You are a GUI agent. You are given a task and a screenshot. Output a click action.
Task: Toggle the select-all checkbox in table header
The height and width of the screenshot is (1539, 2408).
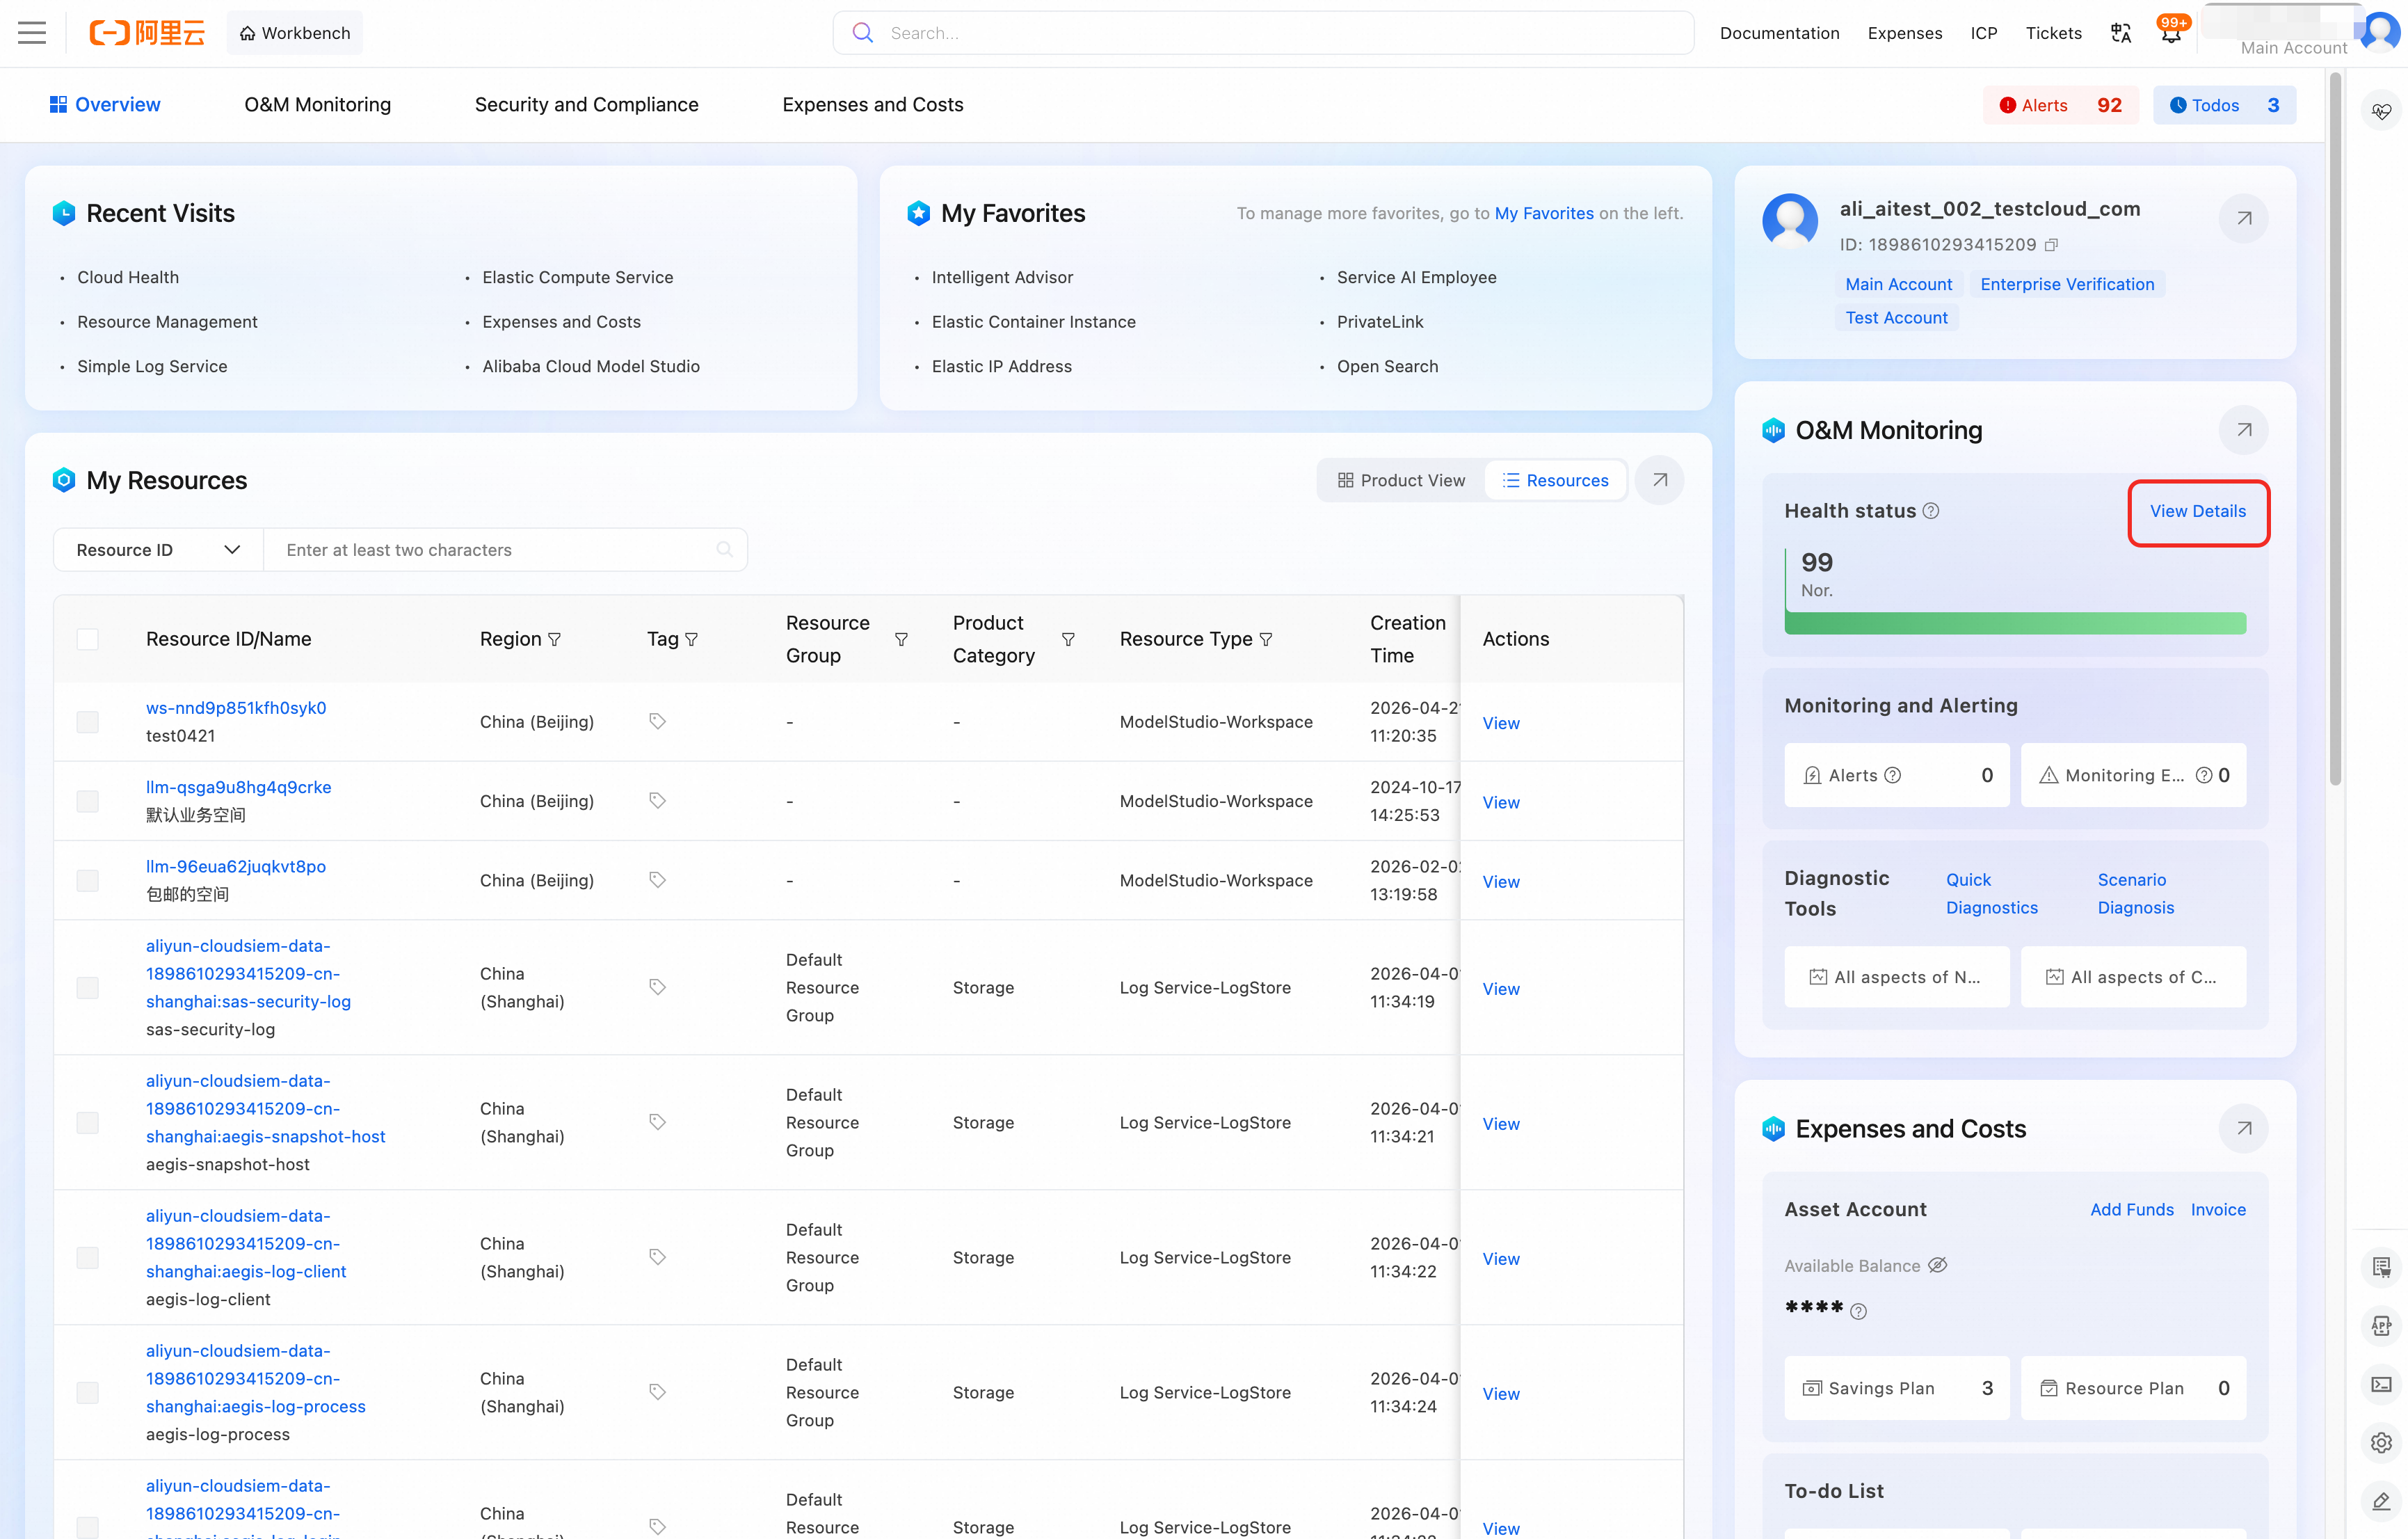pyautogui.click(x=88, y=639)
